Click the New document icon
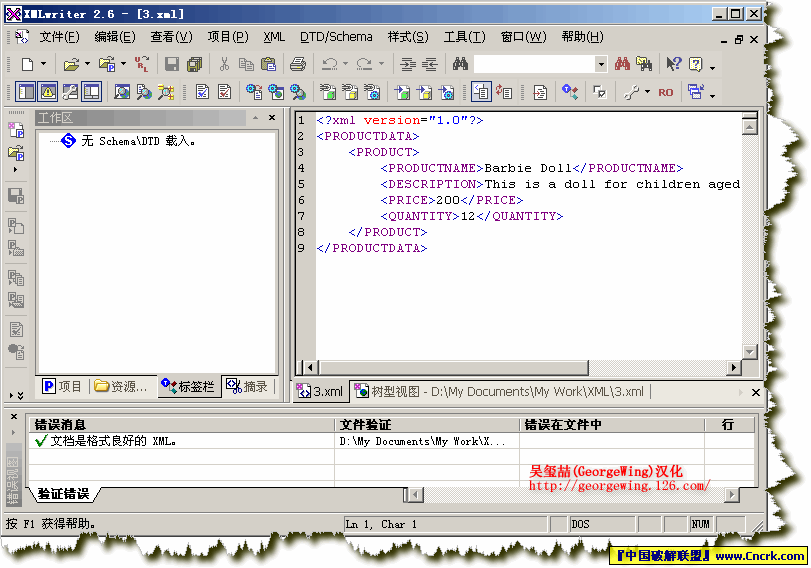811x568 pixels. (x=27, y=64)
